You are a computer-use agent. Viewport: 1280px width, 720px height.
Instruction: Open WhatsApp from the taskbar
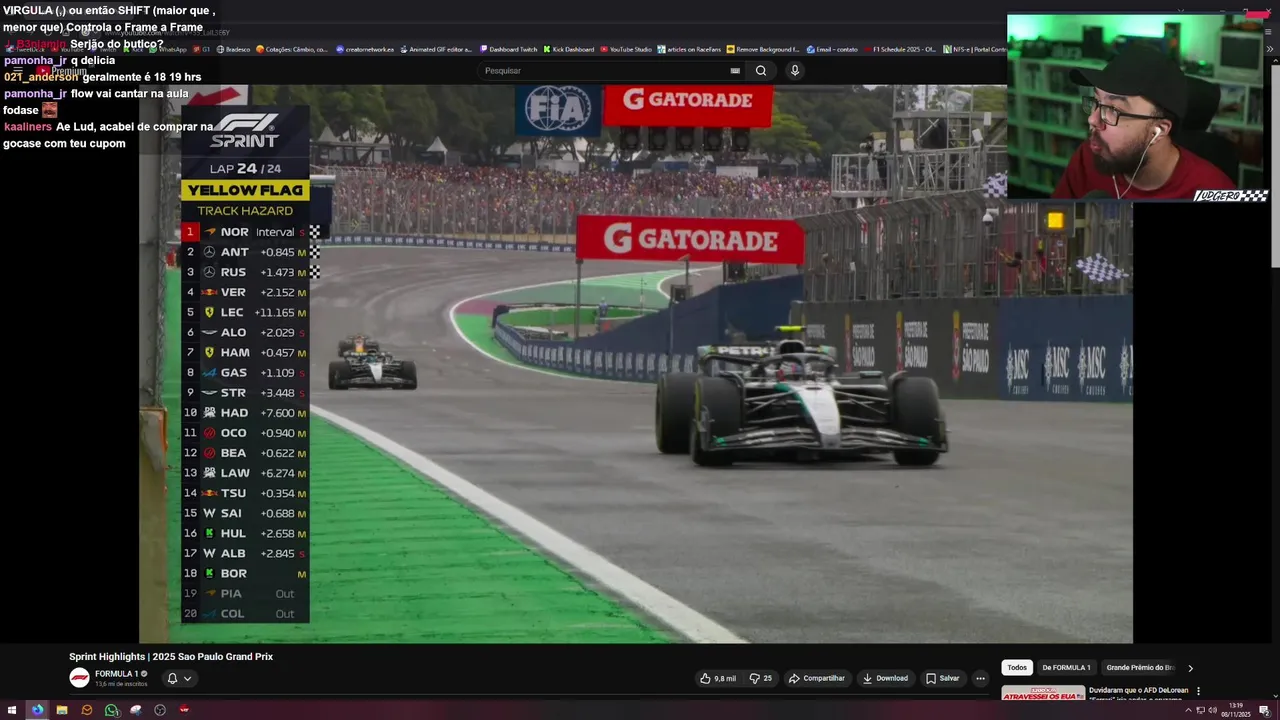click(111, 710)
